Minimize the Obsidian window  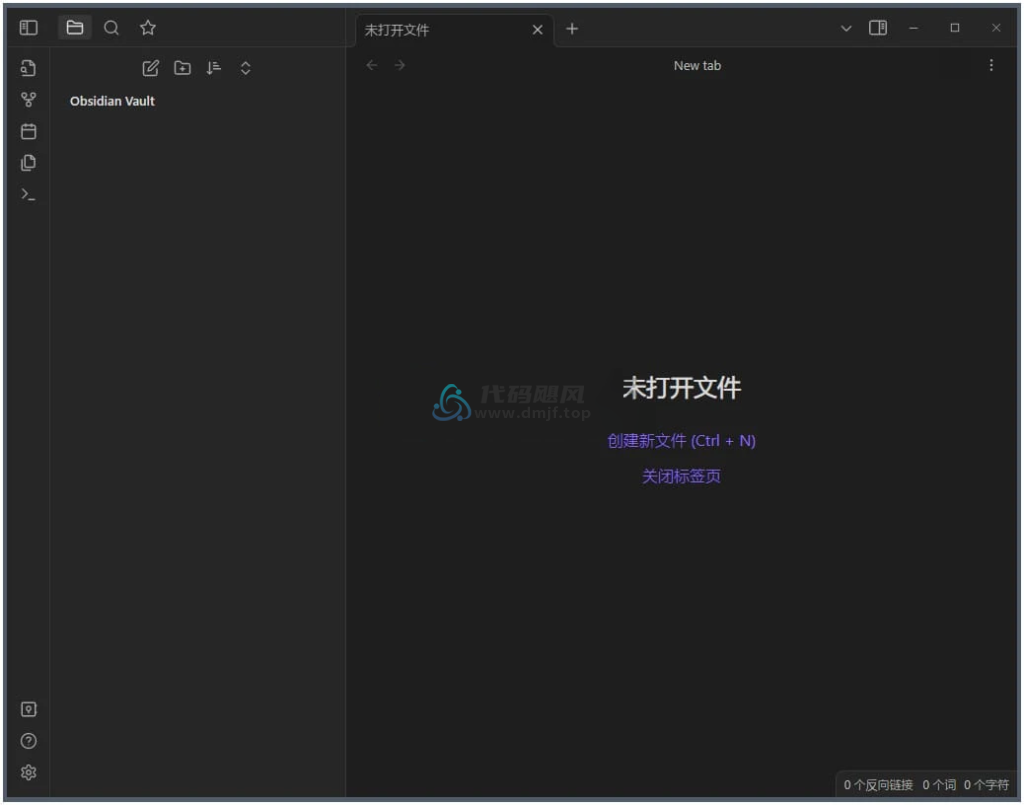pyautogui.click(x=914, y=28)
